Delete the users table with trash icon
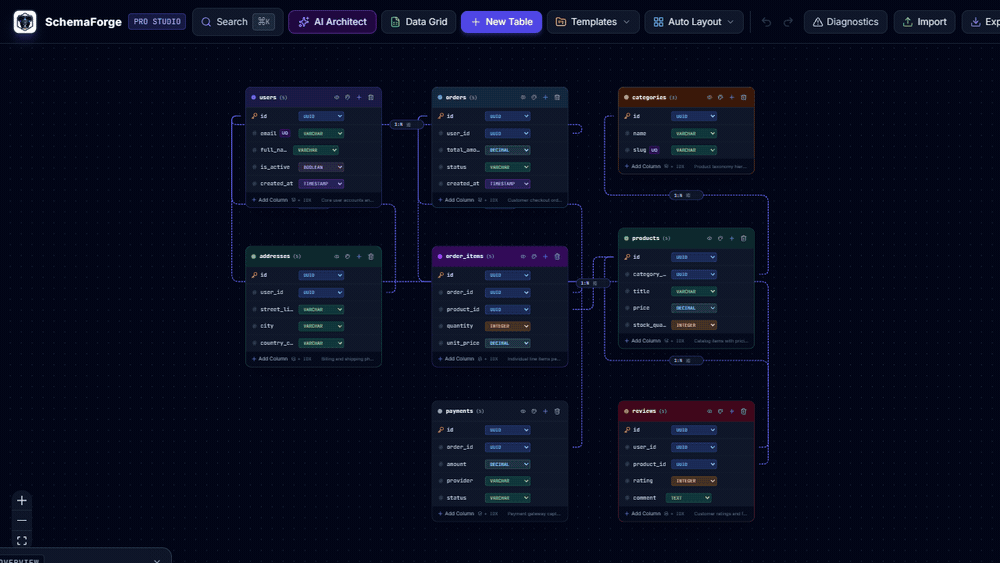 point(371,98)
